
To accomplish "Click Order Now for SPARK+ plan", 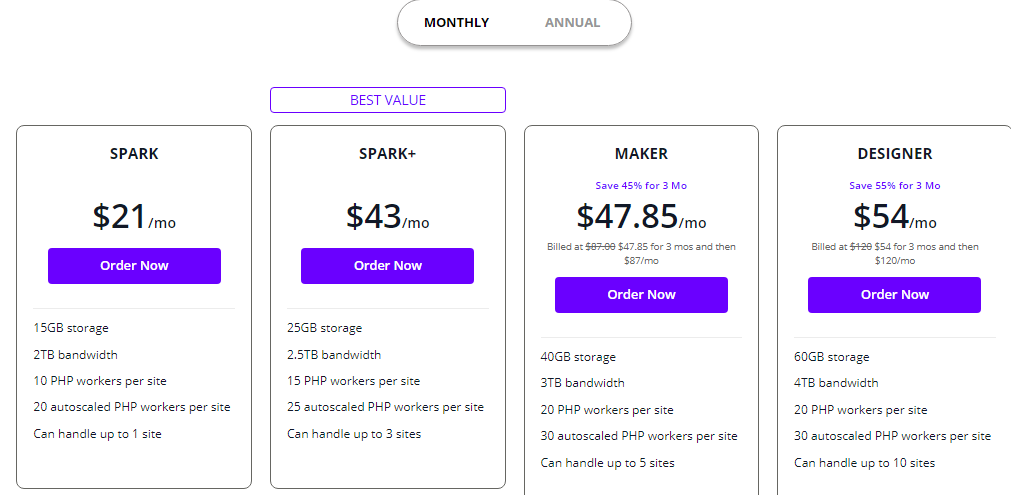I will click(387, 266).
